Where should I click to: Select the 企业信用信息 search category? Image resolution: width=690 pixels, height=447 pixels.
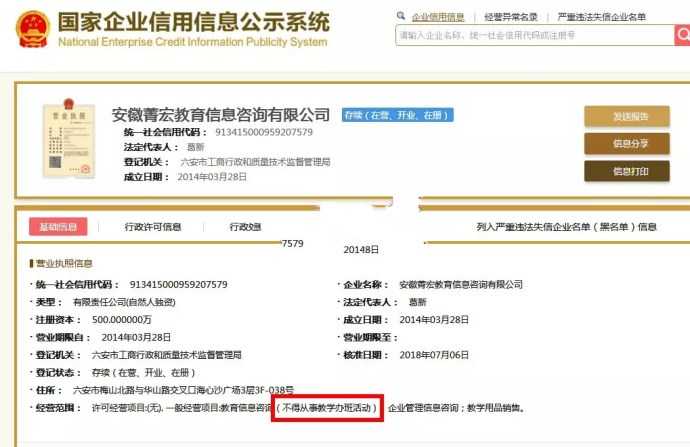pyautogui.click(x=438, y=17)
